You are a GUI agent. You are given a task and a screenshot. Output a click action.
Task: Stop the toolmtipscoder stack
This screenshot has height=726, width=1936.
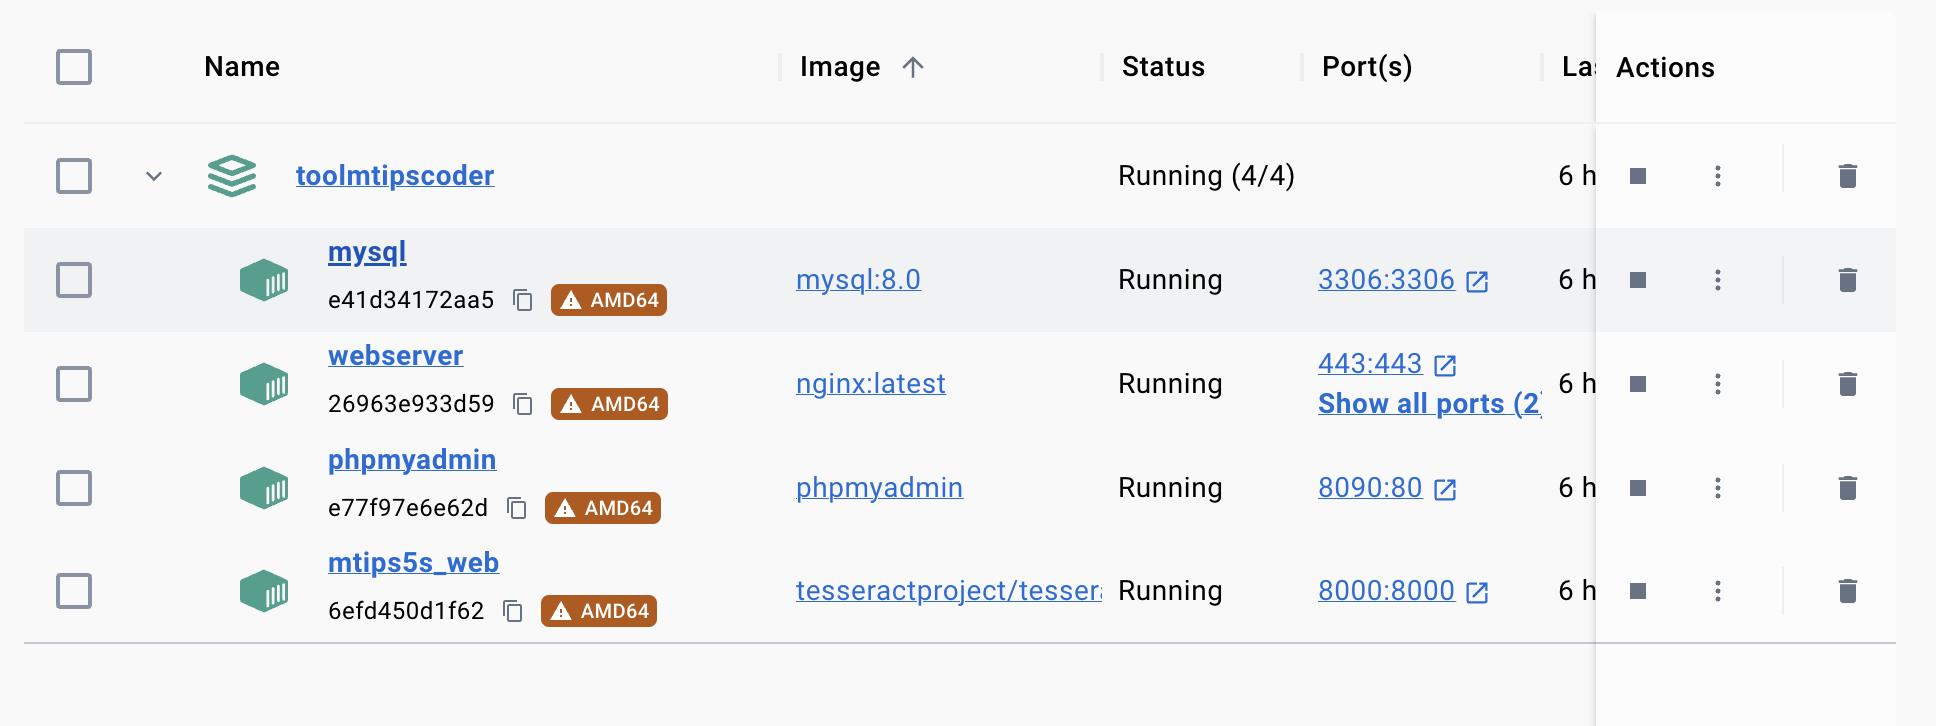(x=1638, y=176)
